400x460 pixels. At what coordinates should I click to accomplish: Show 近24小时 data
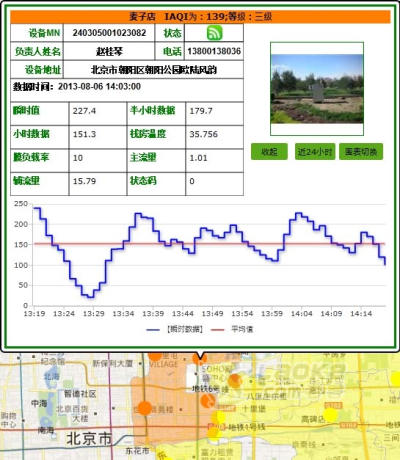tap(315, 152)
